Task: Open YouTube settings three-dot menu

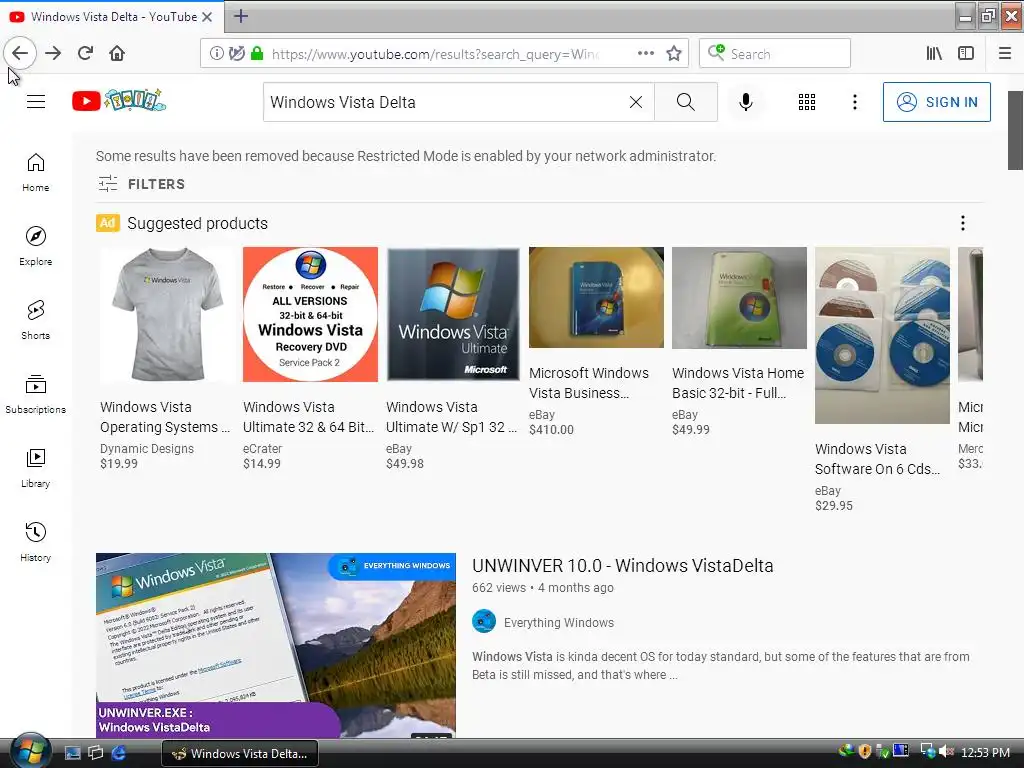Action: (855, 102)
